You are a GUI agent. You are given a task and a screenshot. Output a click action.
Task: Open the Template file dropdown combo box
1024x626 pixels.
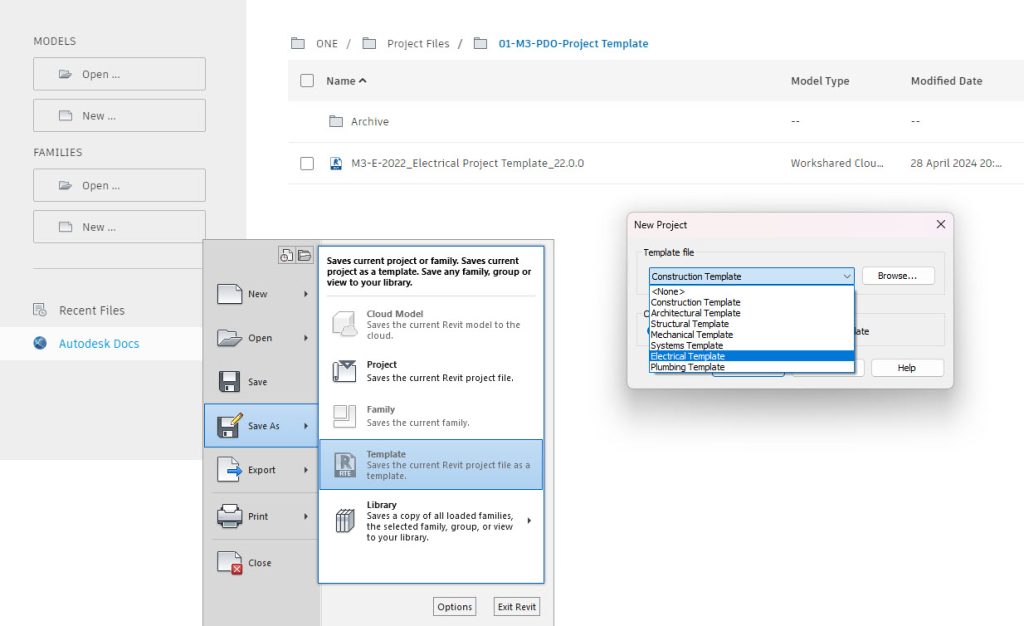pos(751,276)
